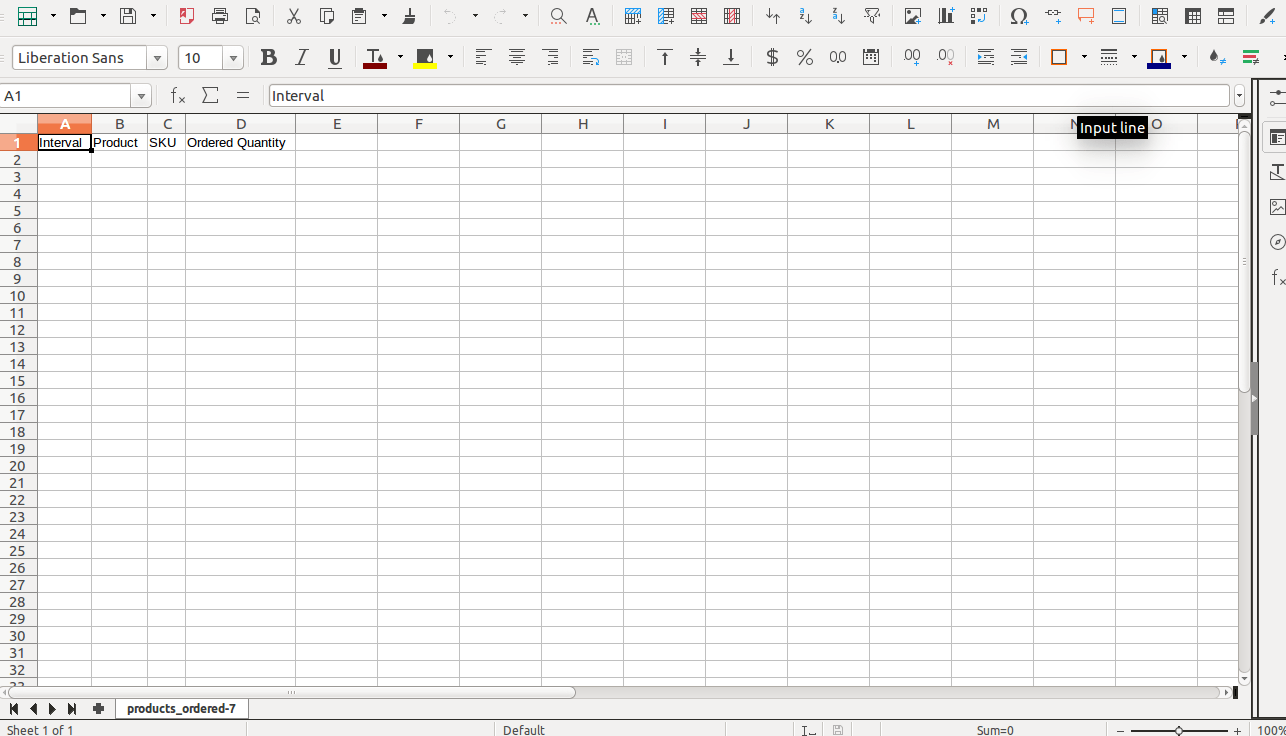Viewport: 1286px width, 736px height.
Task: Select the column D header
Action: (x=241, y=124)
